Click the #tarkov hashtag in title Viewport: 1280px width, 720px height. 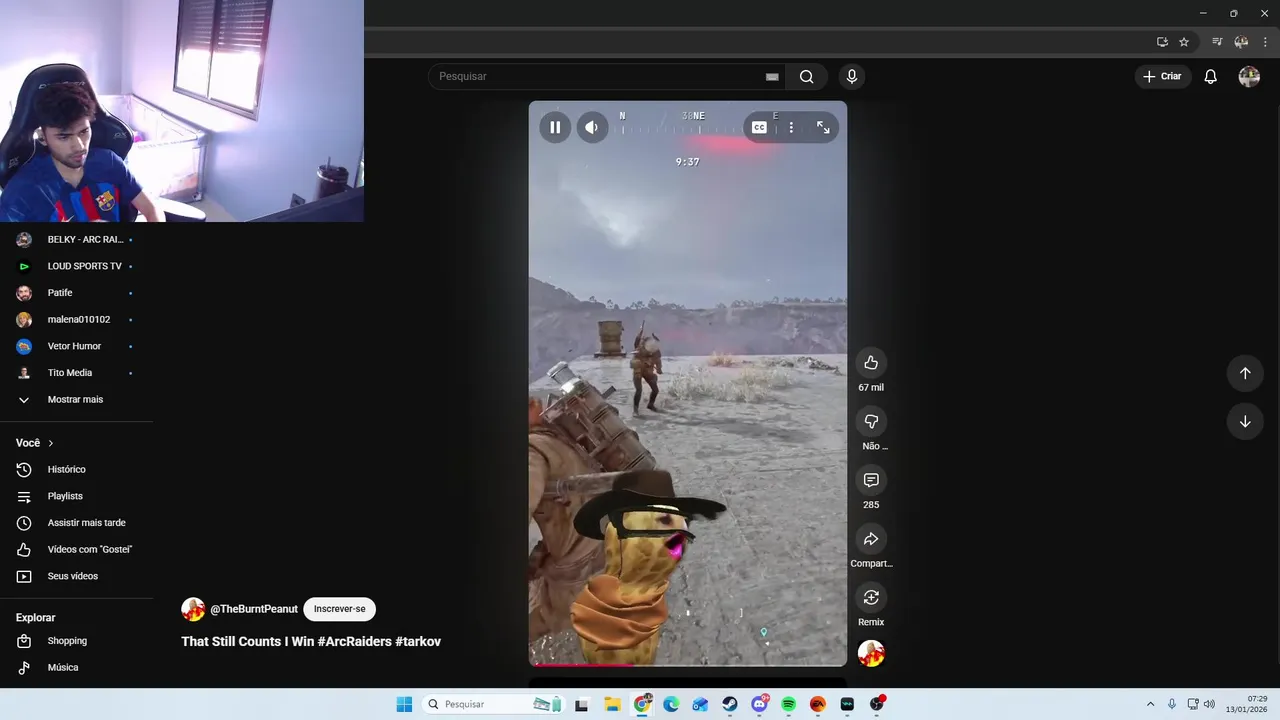418,642
